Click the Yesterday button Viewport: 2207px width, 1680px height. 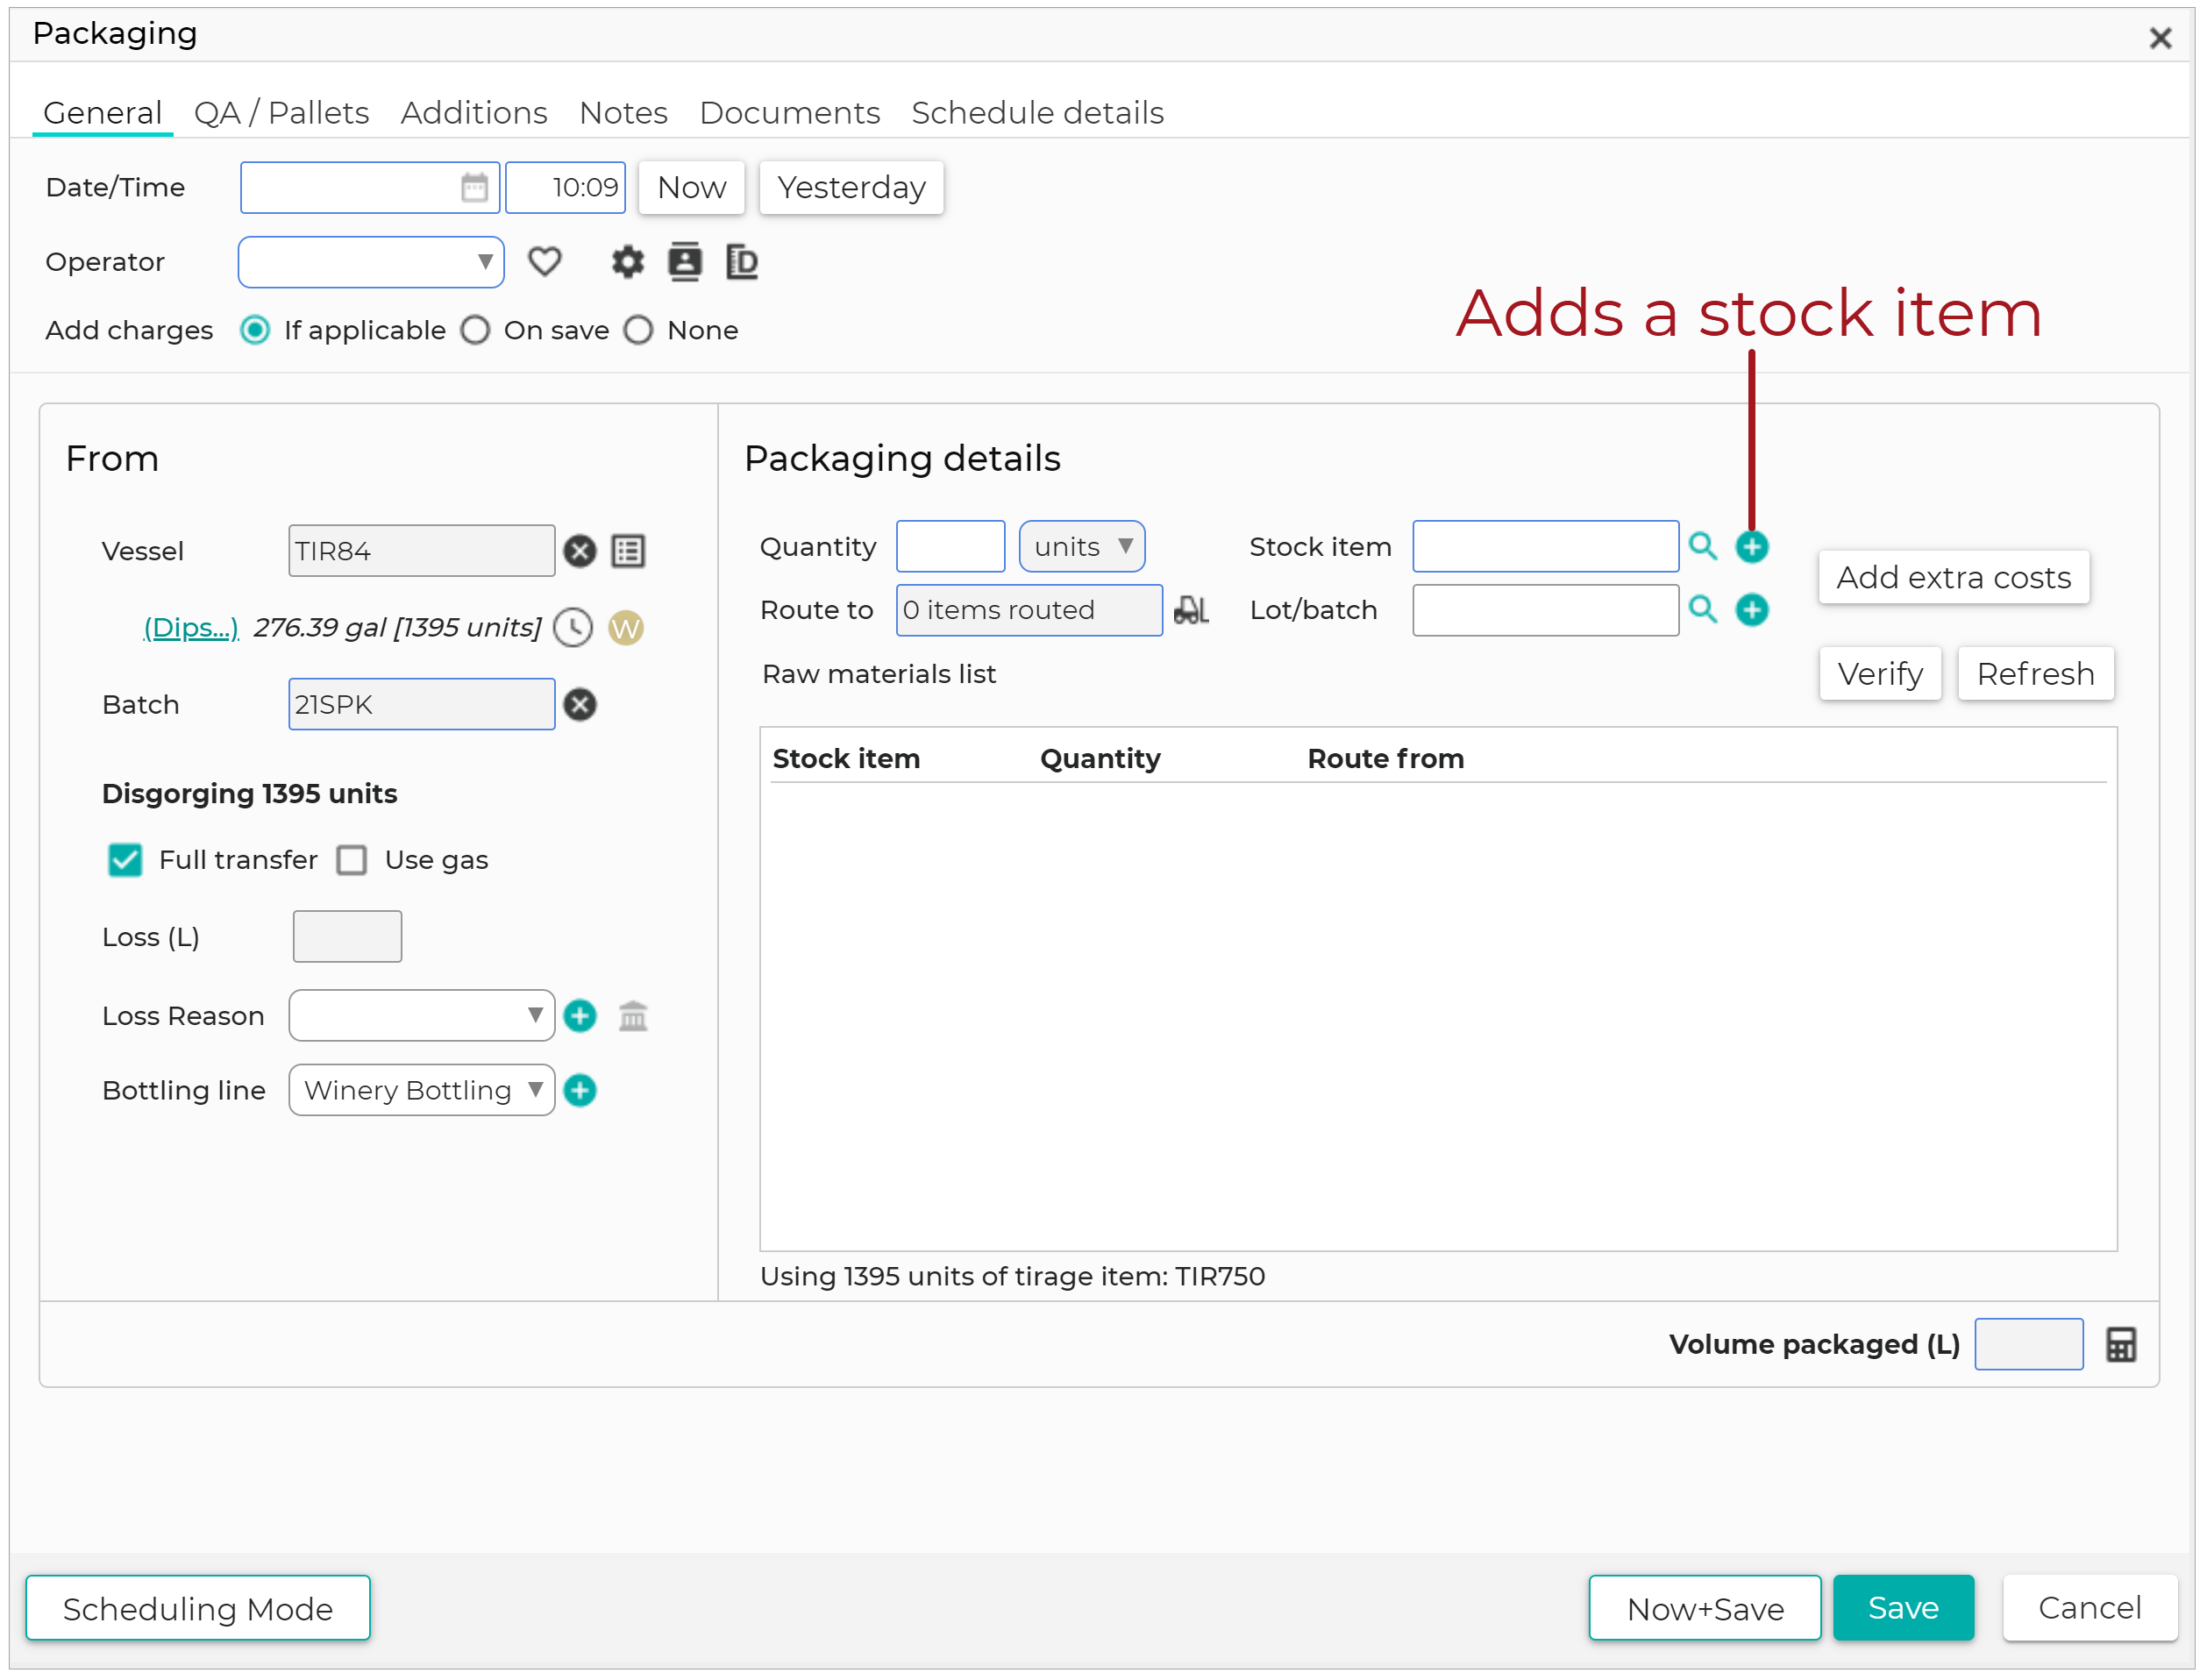(852, 187)
